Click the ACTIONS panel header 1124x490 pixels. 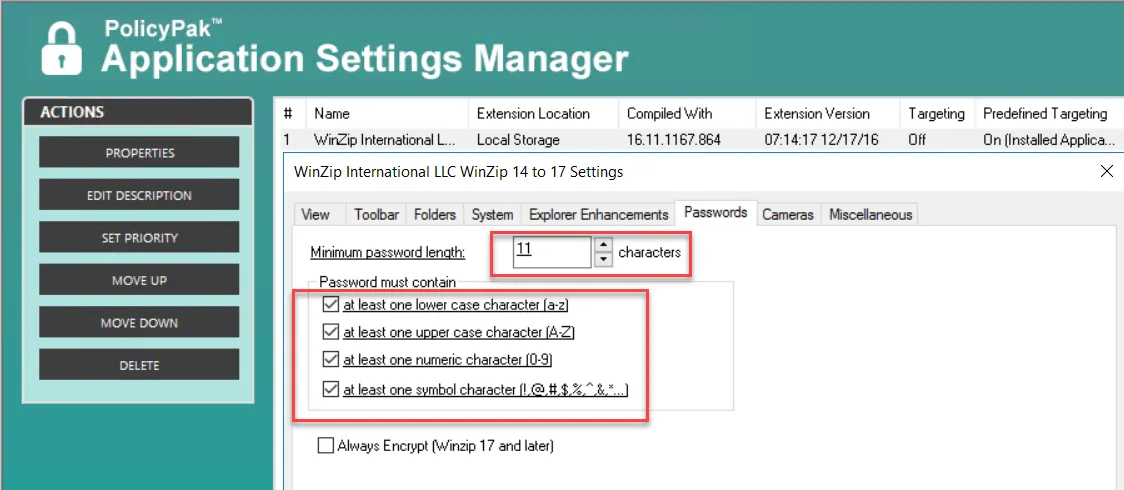pos(138,112)
